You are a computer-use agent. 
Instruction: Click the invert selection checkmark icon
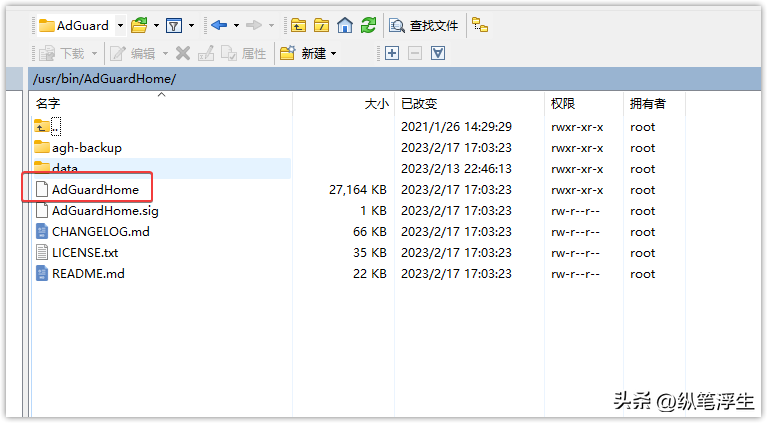tap(438, 53)
